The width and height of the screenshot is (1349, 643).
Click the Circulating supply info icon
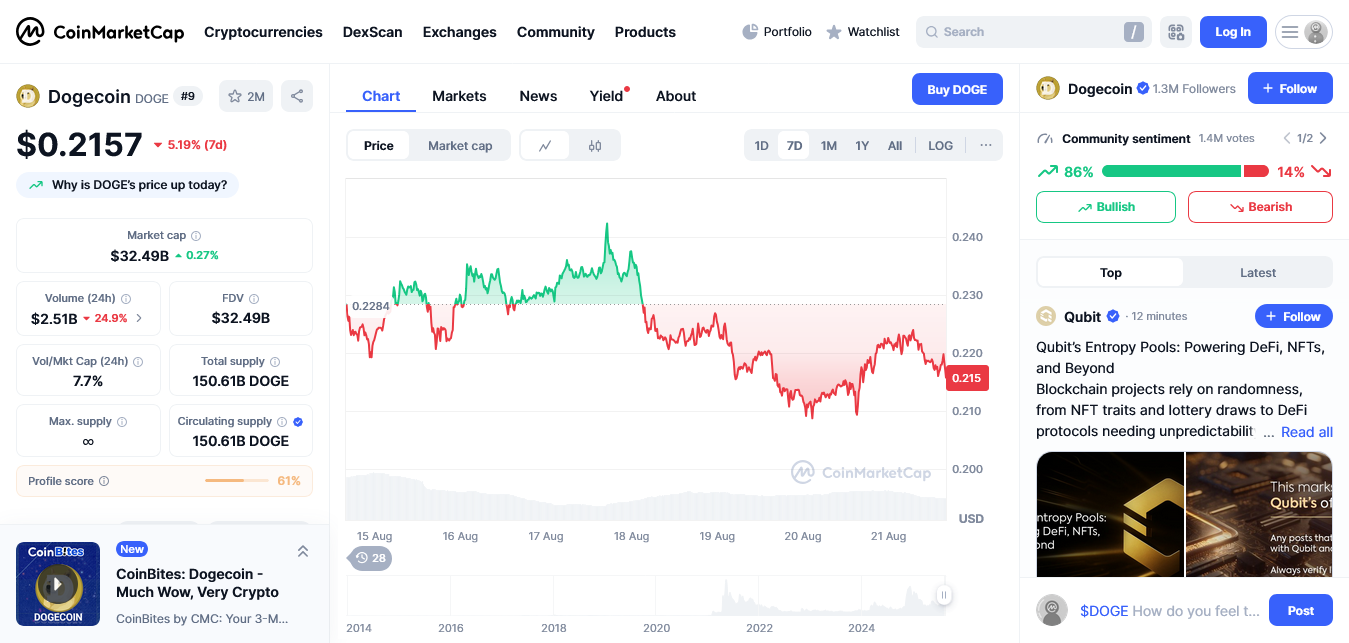[282, 422]
